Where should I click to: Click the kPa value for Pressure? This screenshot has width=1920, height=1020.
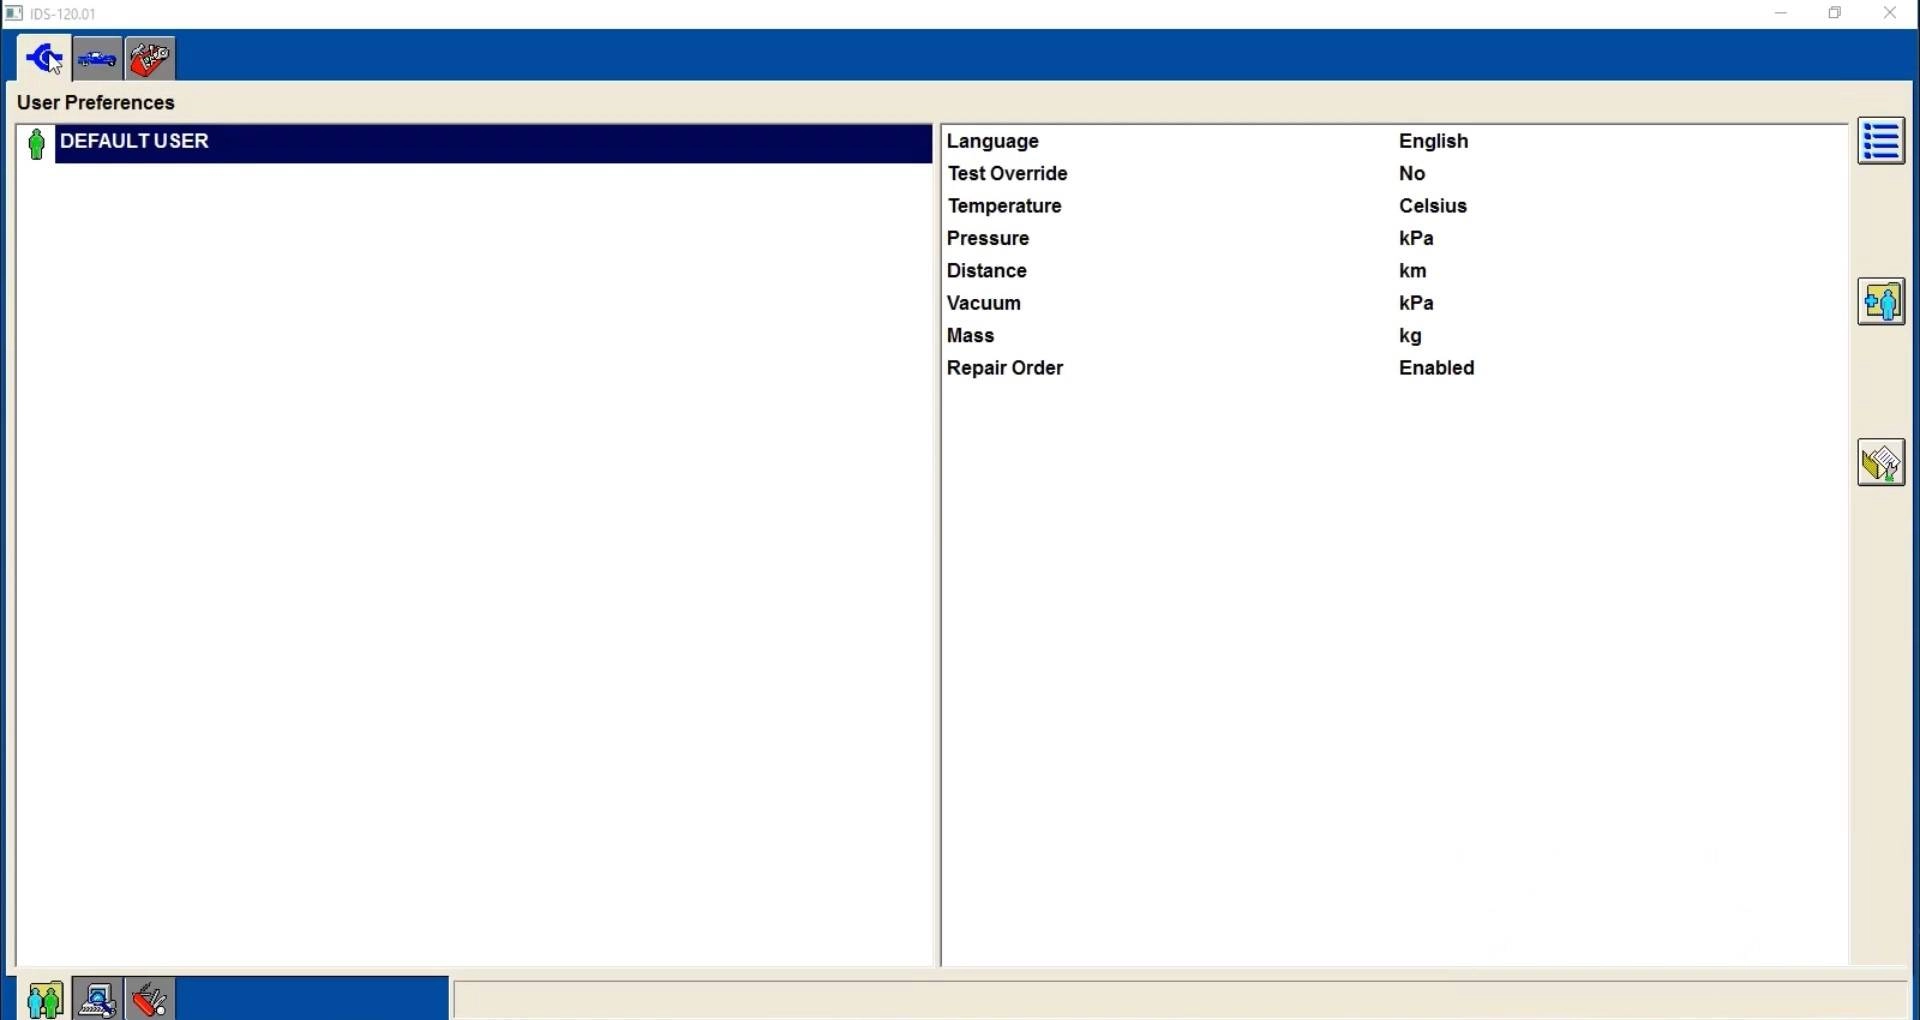click(x=1416, y=238)
